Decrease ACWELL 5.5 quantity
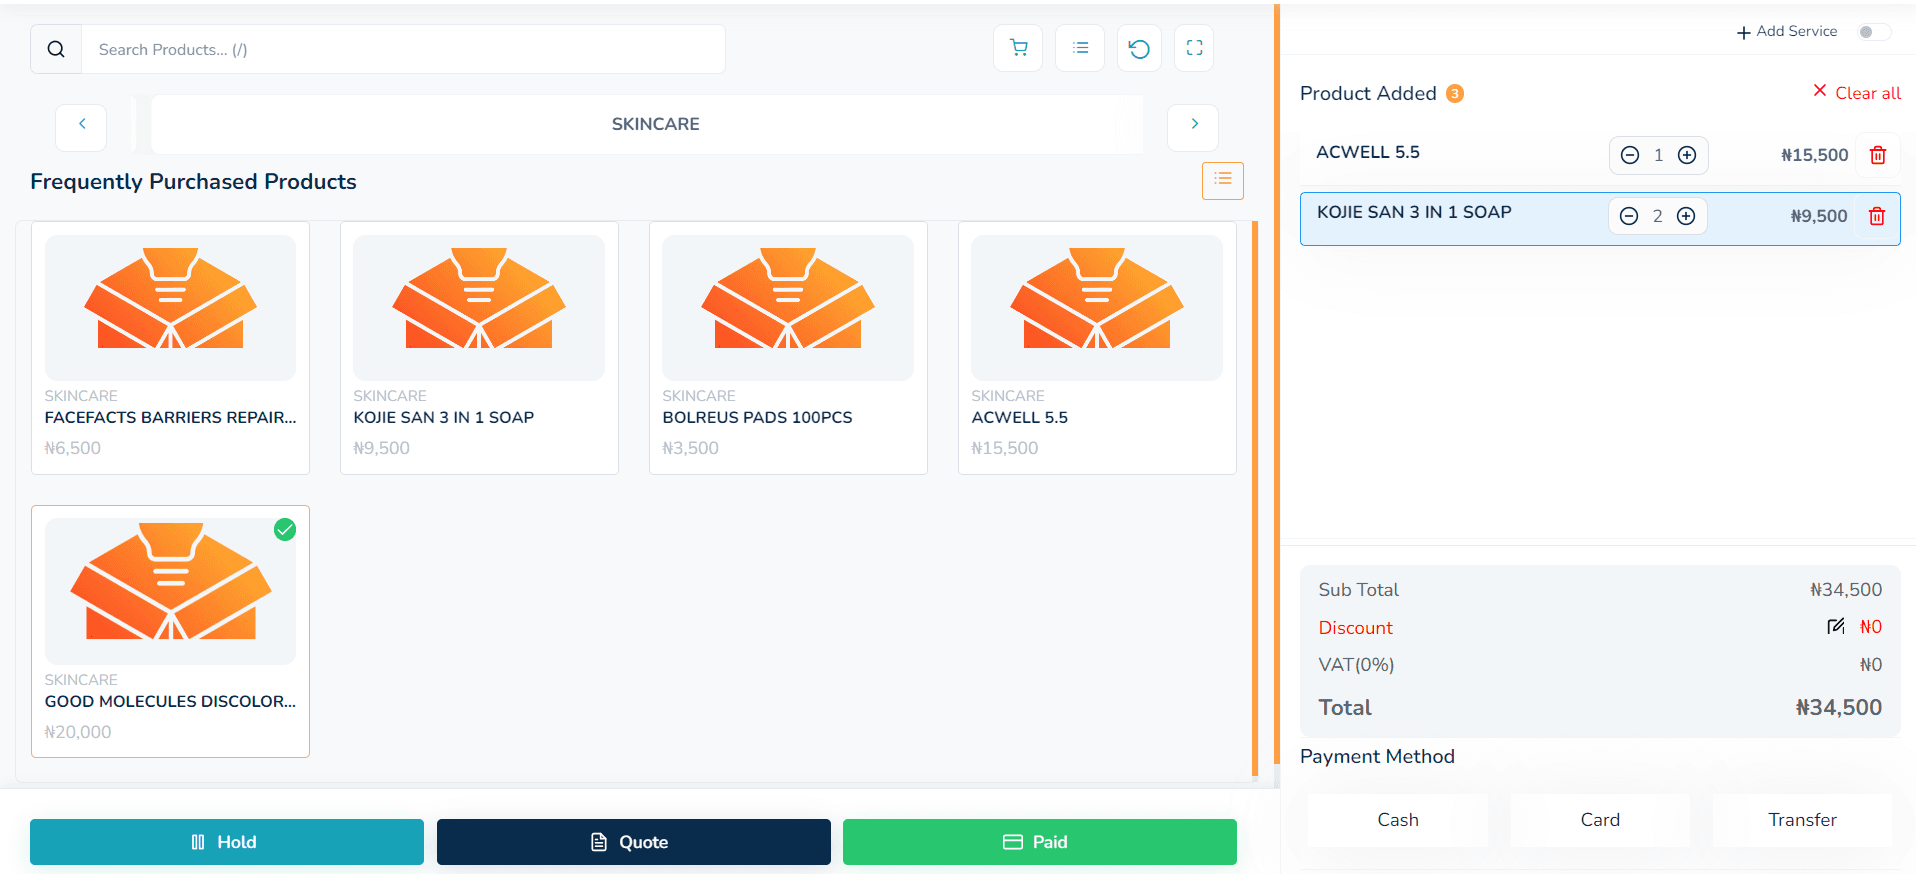The image size is (1916, 874). coord(1630,155)
